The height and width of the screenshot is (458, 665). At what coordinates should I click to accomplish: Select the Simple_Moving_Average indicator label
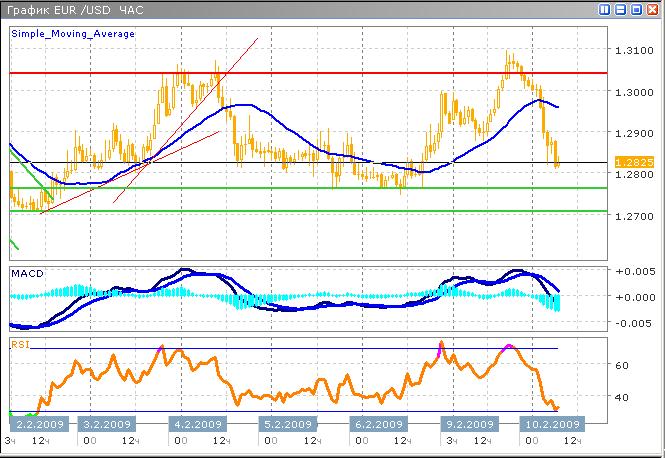coord(73,33)
